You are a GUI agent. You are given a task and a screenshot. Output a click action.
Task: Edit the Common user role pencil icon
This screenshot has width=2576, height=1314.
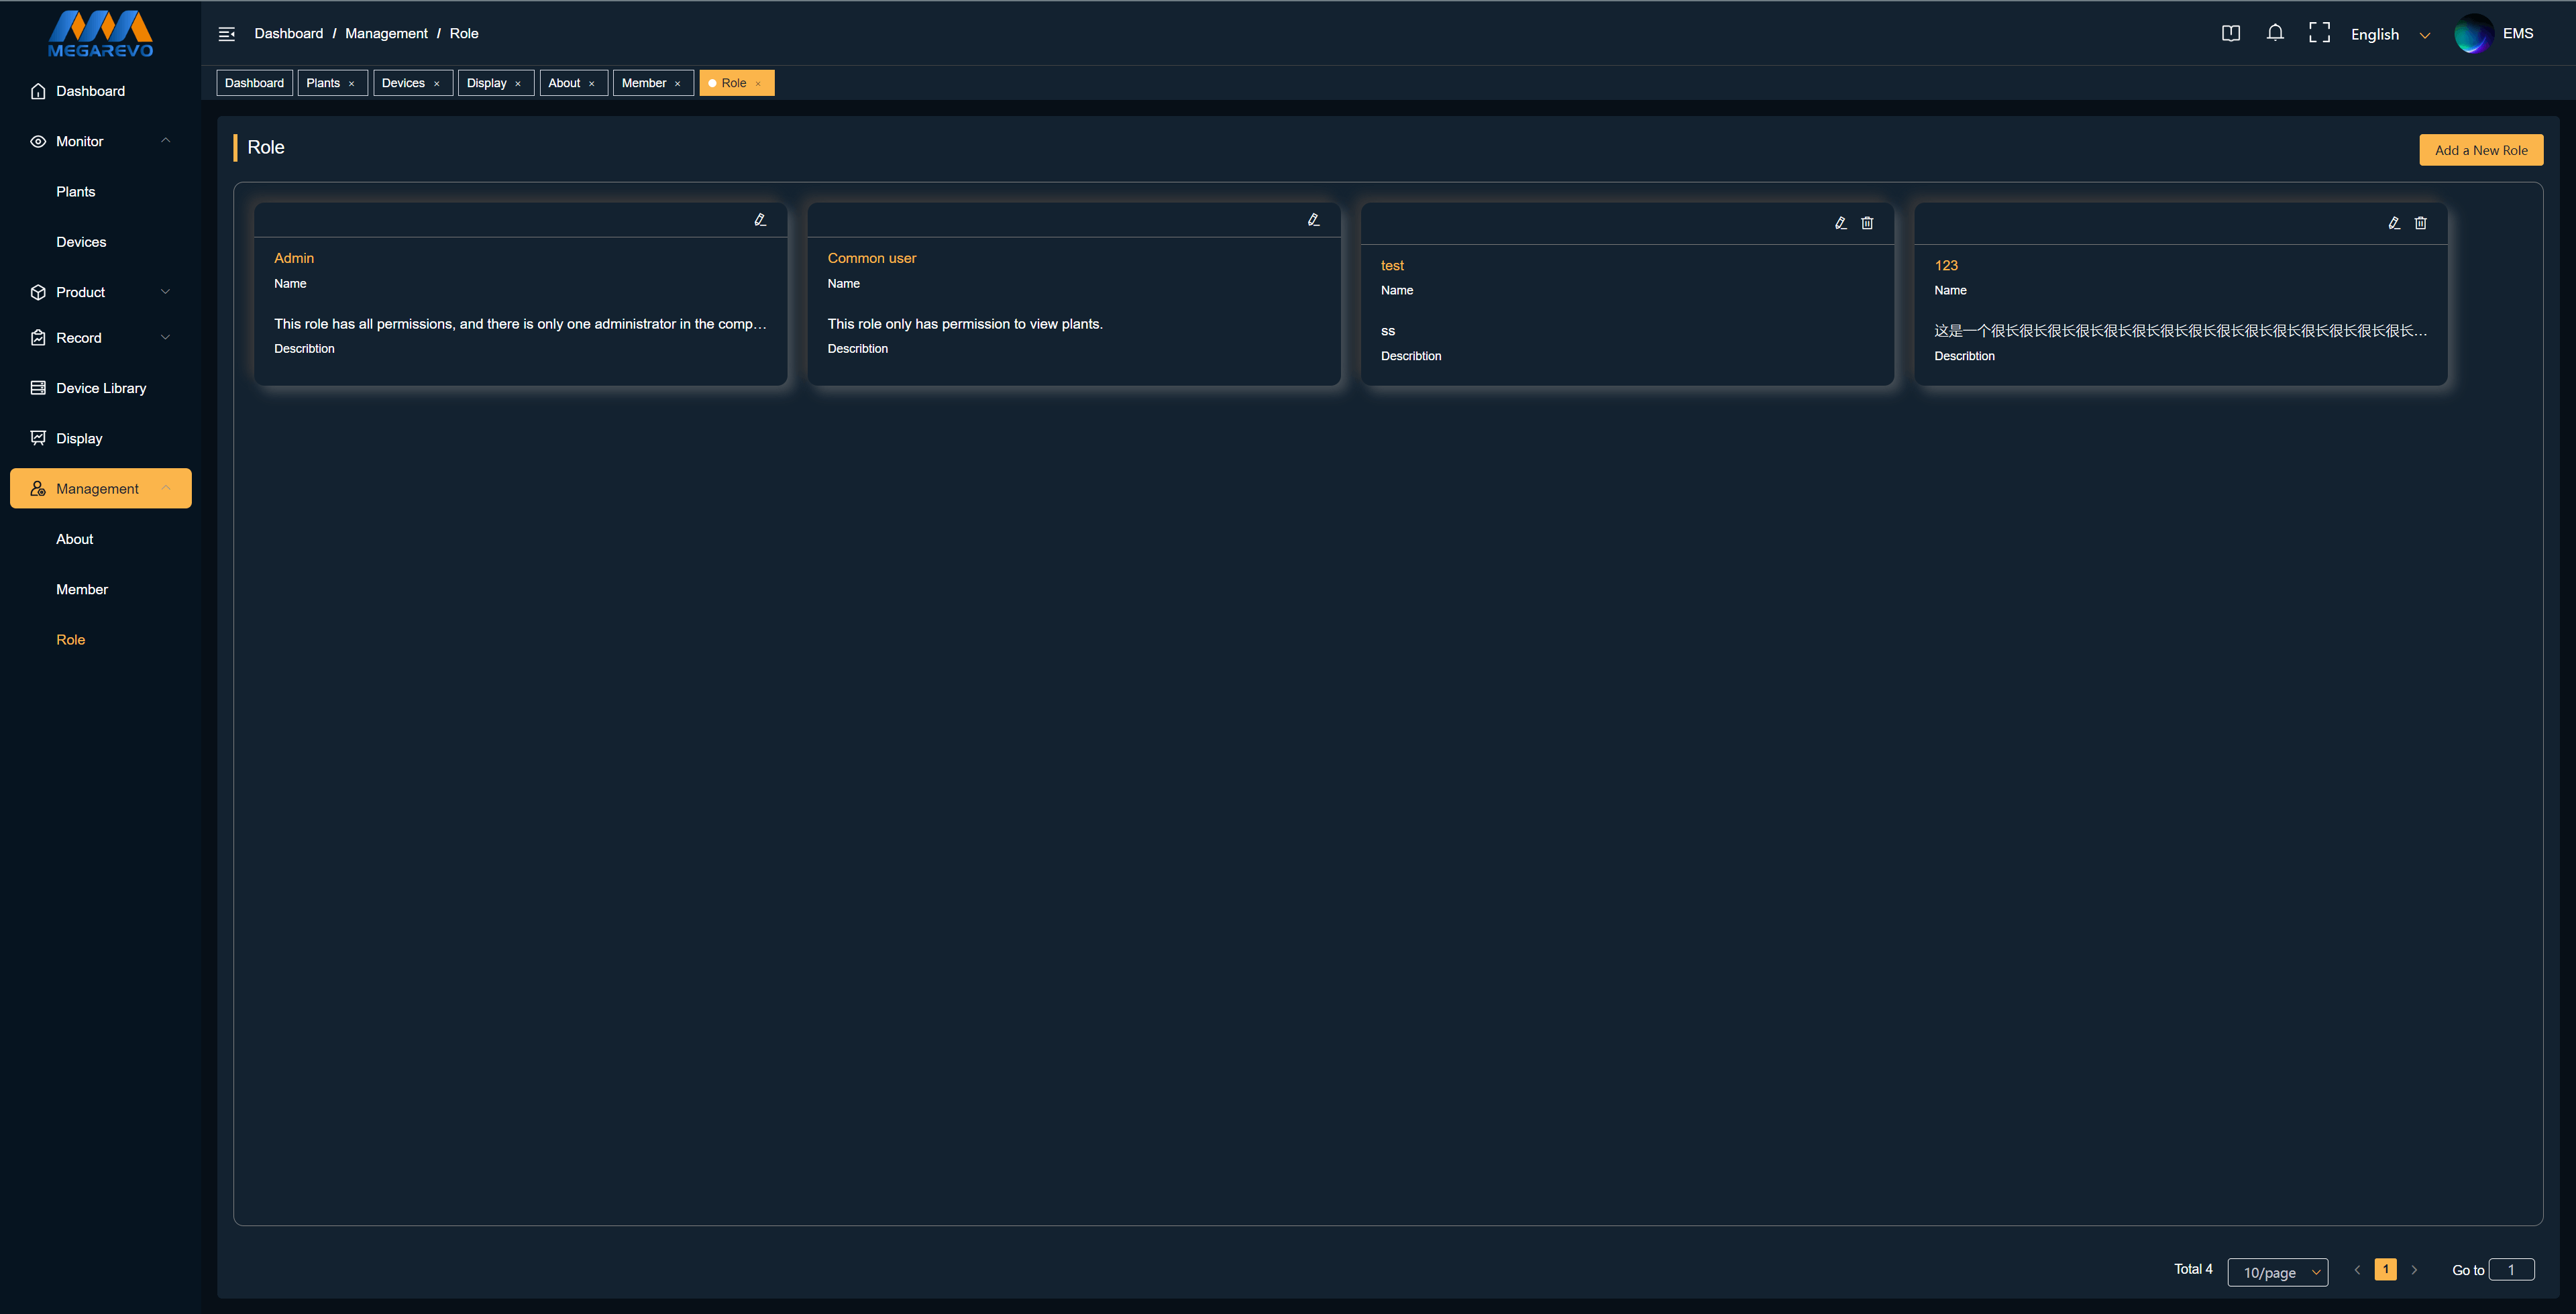click(1313, 220)
